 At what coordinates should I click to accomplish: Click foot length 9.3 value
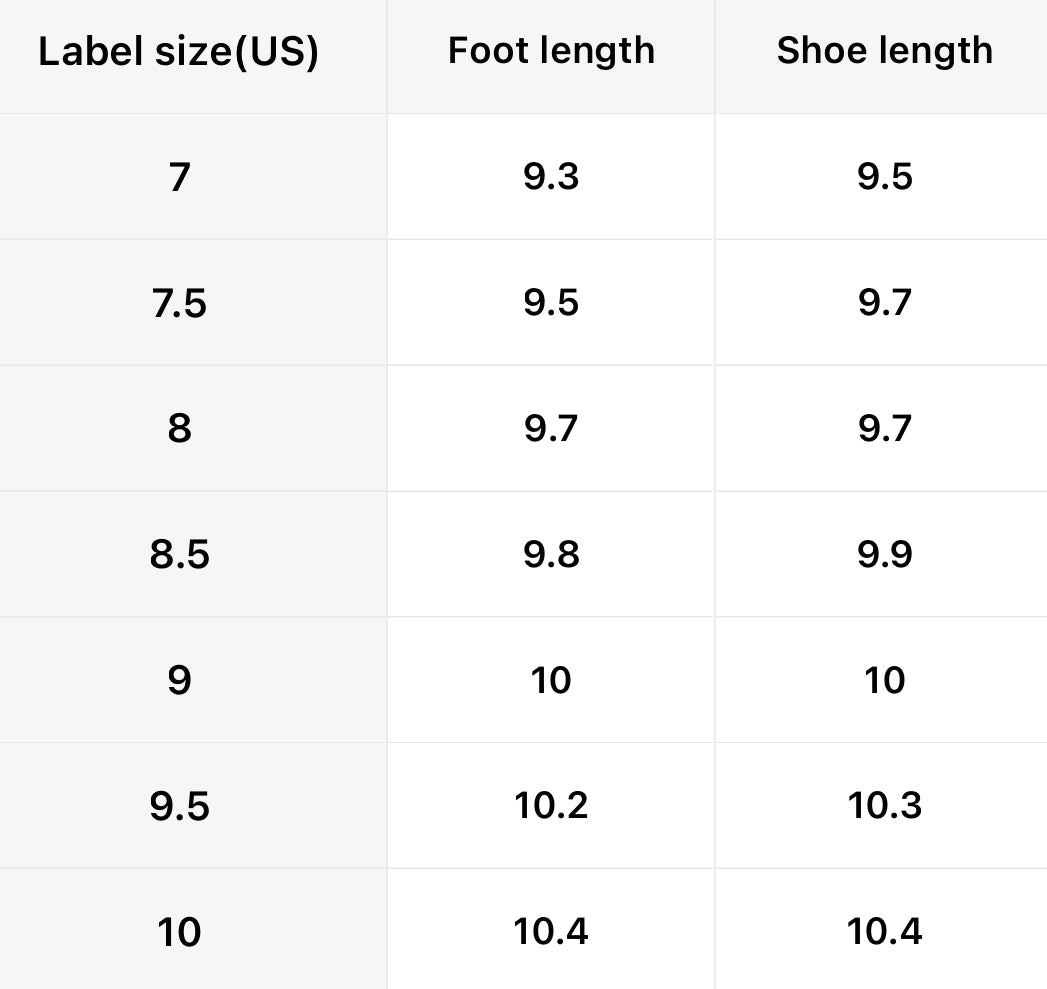(x=551, y=177)
